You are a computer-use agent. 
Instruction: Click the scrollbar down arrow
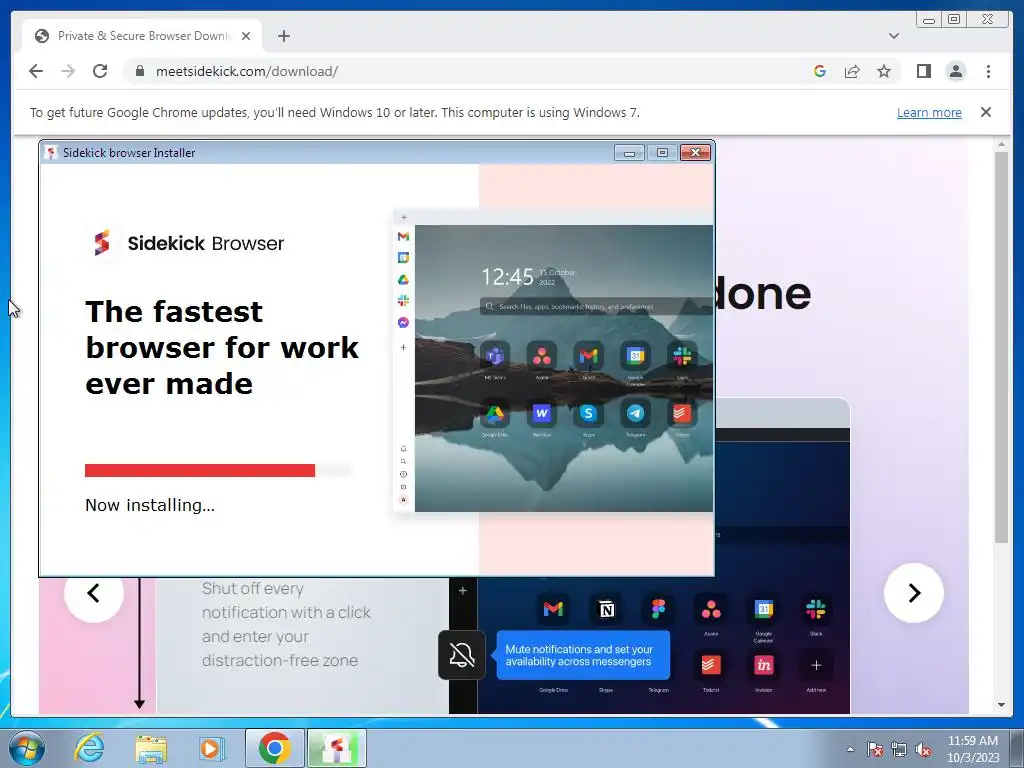[x=1001, y=705]
